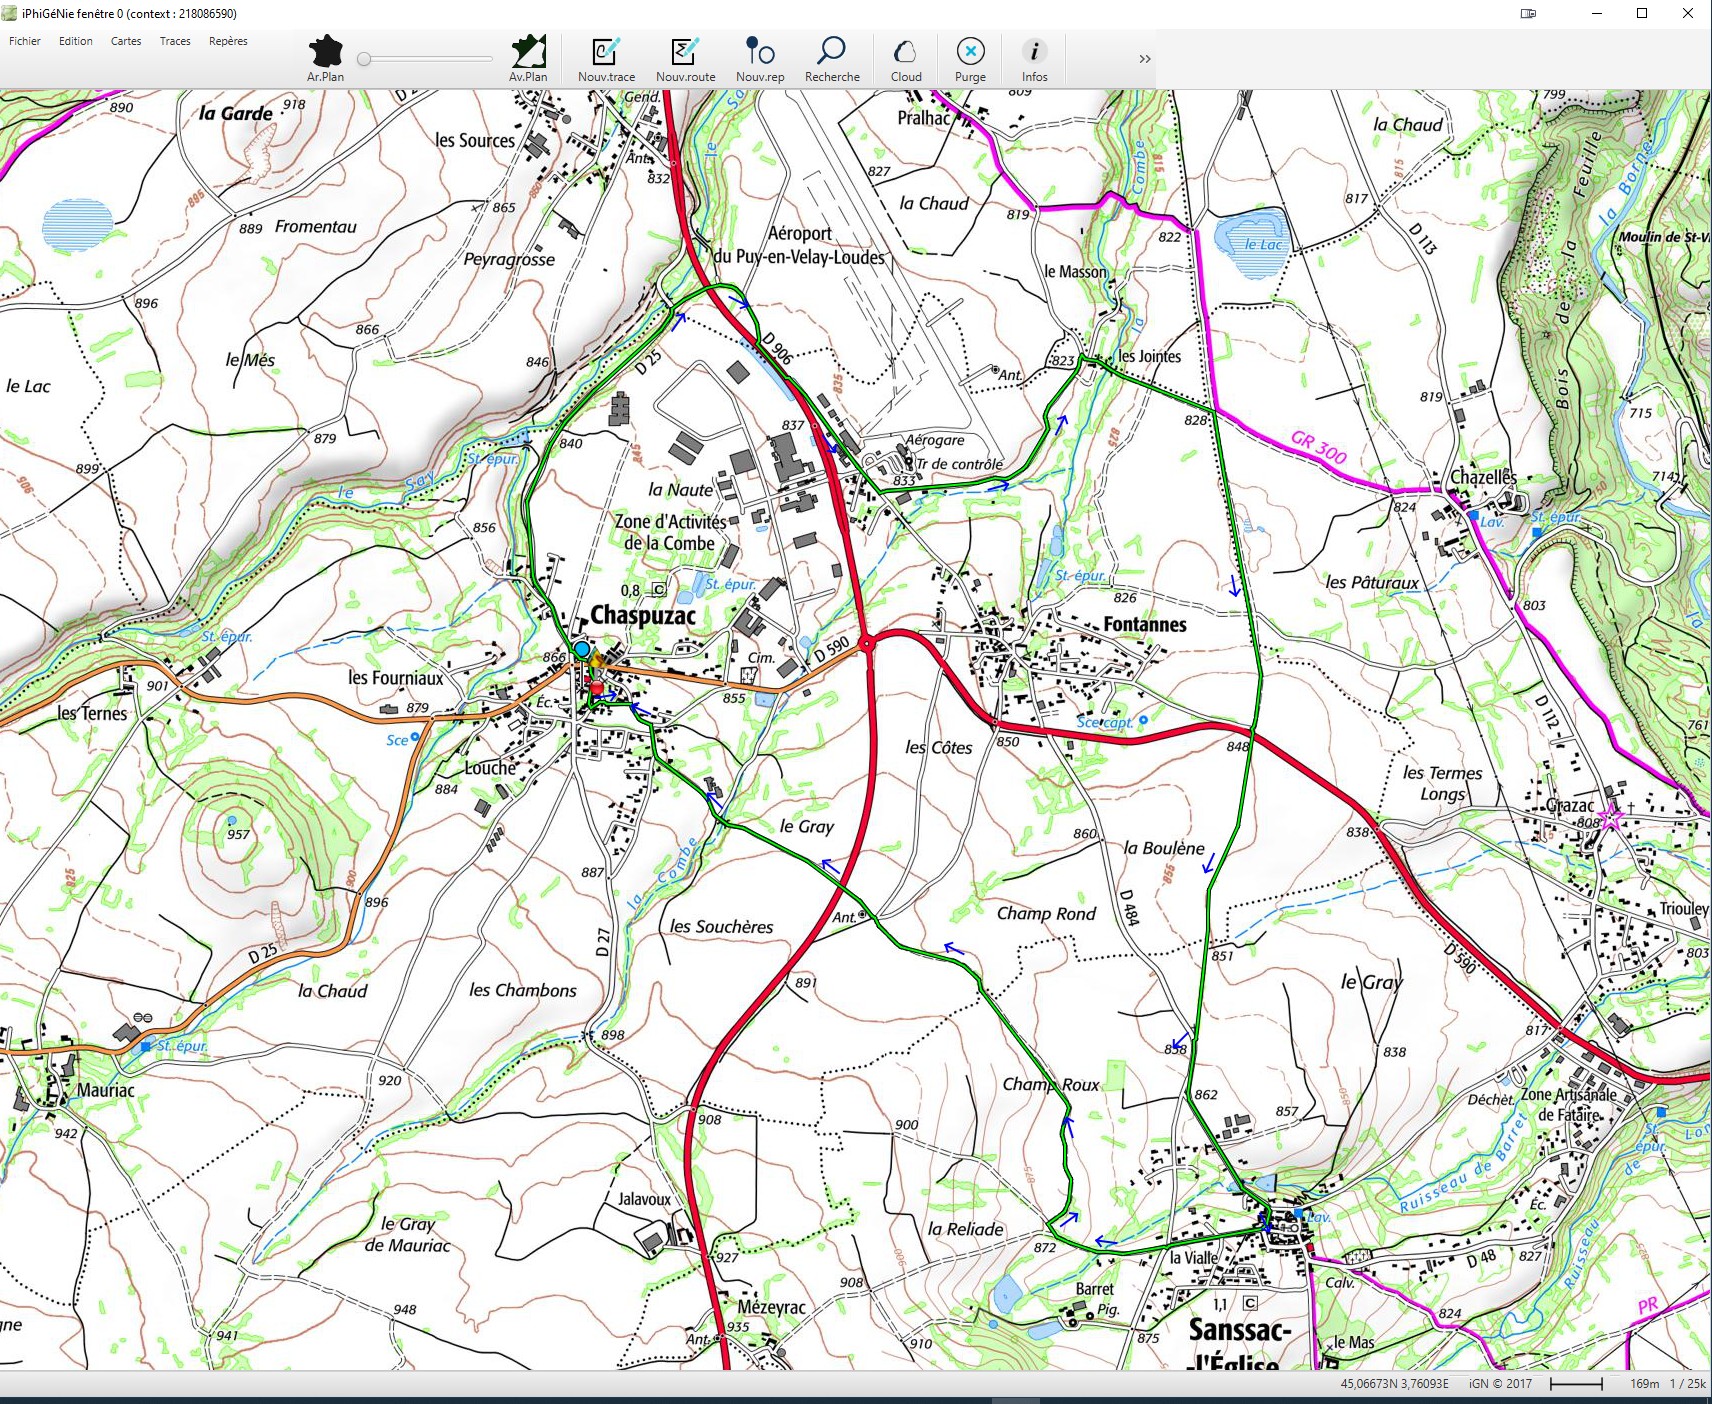Open the Cloud tool
Screen dimensions: 1712x1404
pyautogui.click(x=905, y=52)
